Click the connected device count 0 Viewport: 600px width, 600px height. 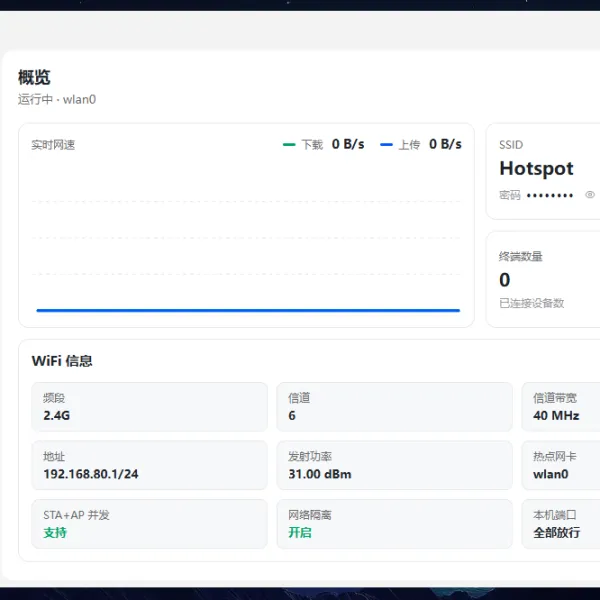pyautogui.click(x=505, y=280)
